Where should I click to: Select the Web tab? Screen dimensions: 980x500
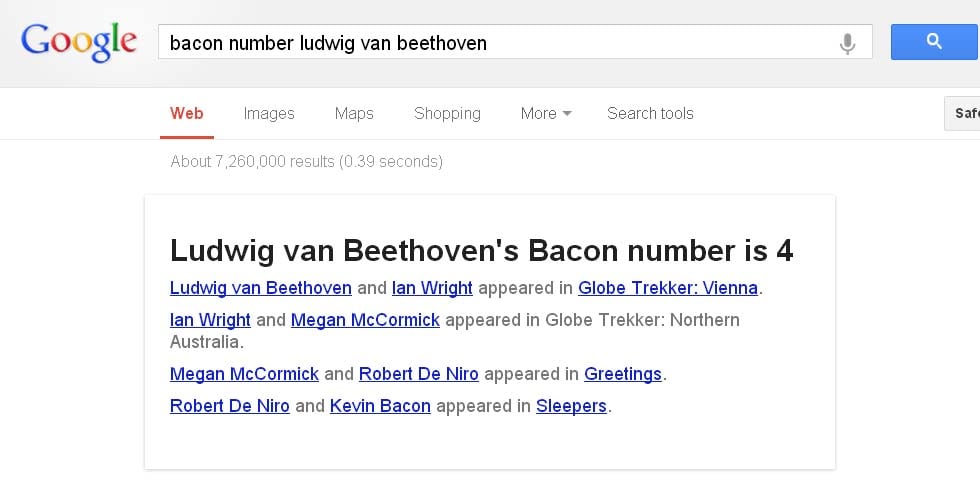[186, 113]
